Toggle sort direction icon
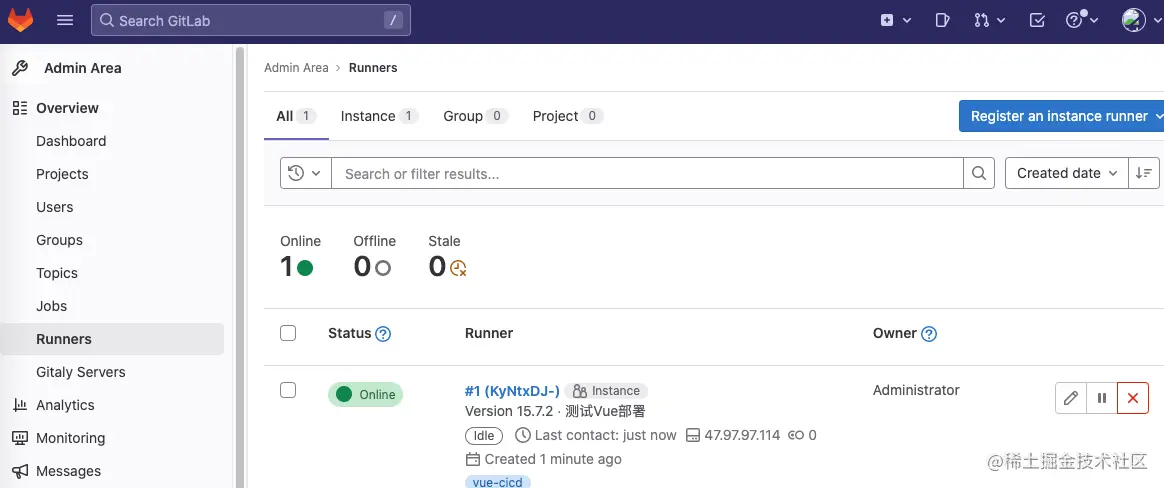 click(x=1144, y=173)
